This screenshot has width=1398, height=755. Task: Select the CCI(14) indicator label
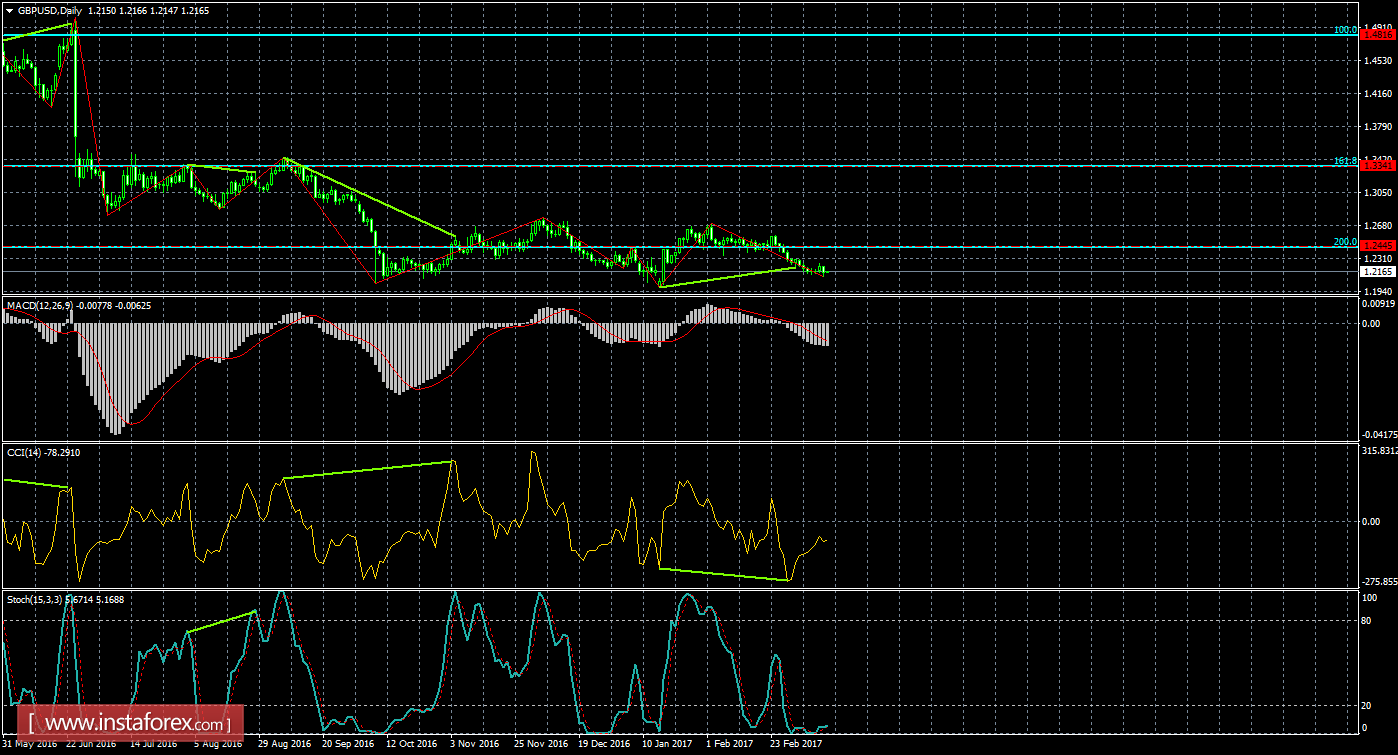coord(24,453)
